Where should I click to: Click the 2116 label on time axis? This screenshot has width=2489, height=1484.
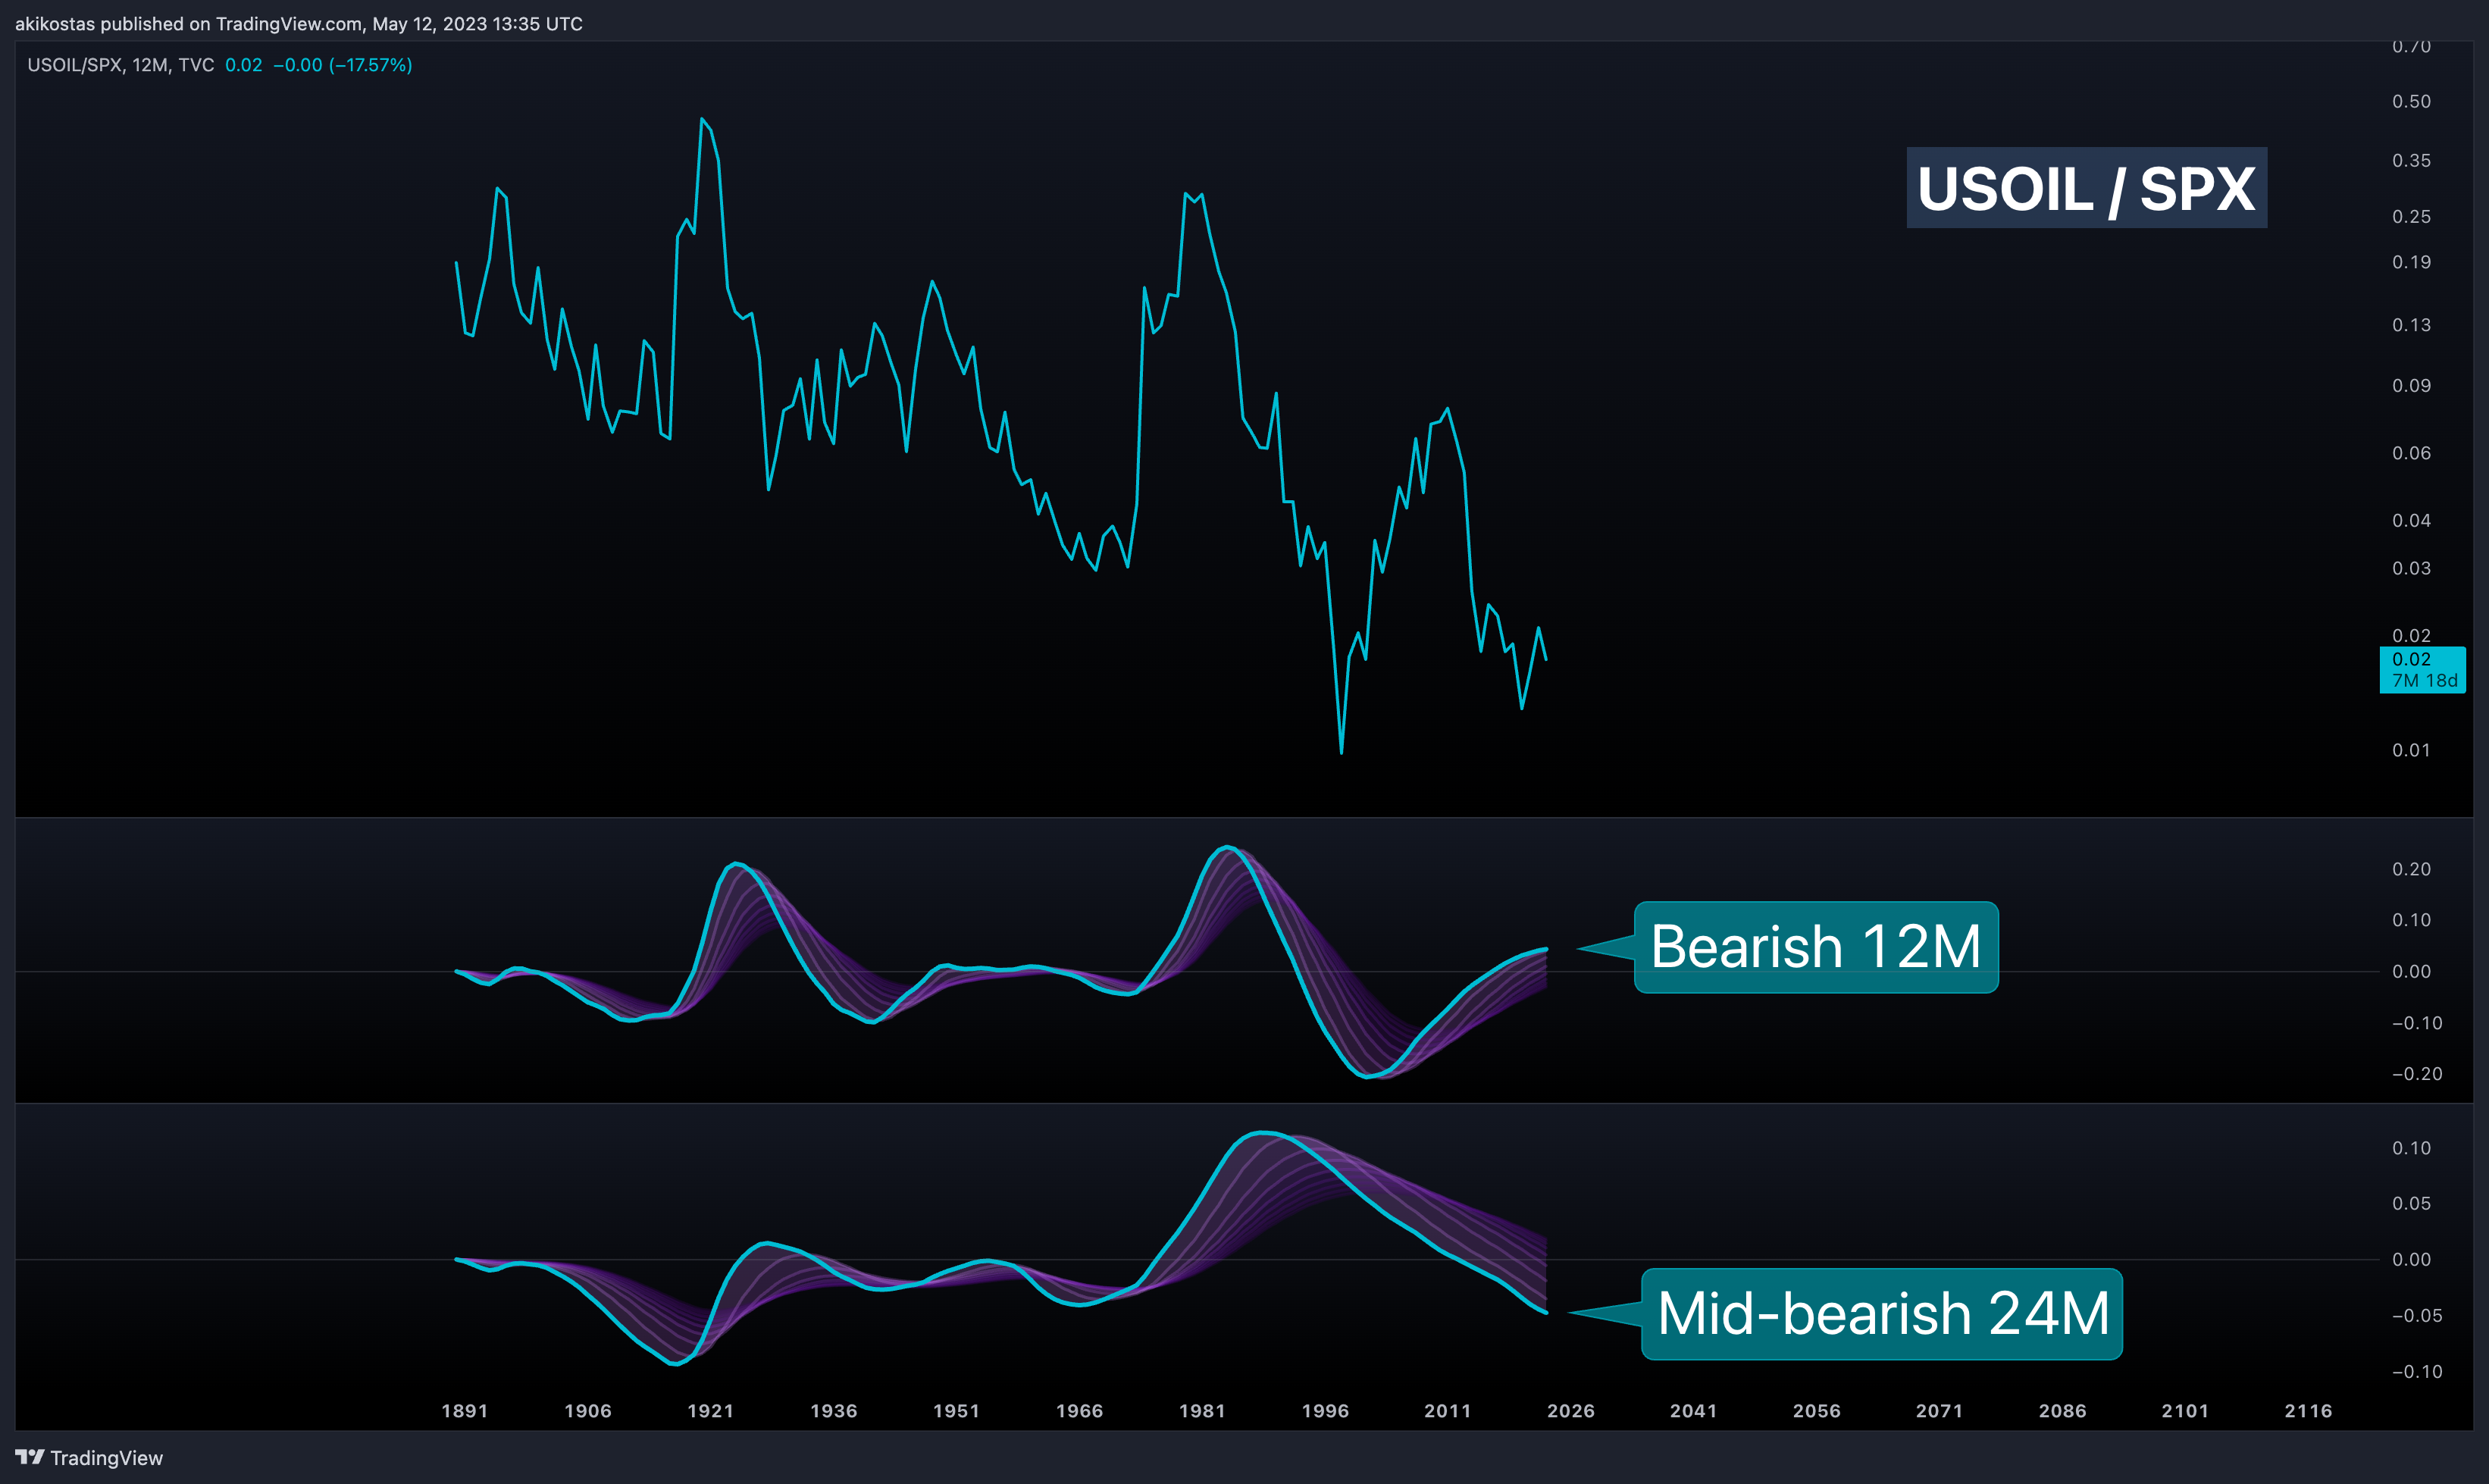pyautogui.click(x=2309, y=1411)
